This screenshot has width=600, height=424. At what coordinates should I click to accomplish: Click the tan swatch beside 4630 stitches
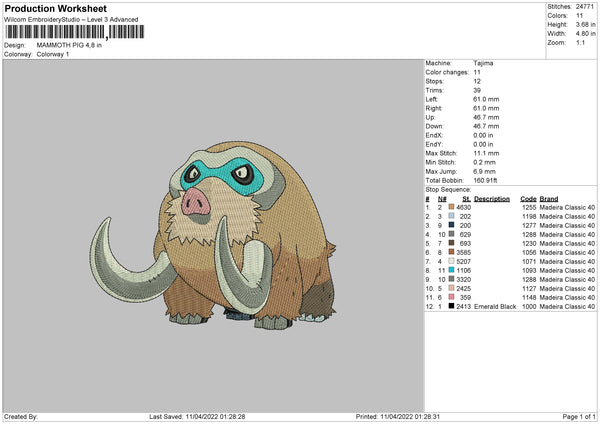(x=451, y=207)
